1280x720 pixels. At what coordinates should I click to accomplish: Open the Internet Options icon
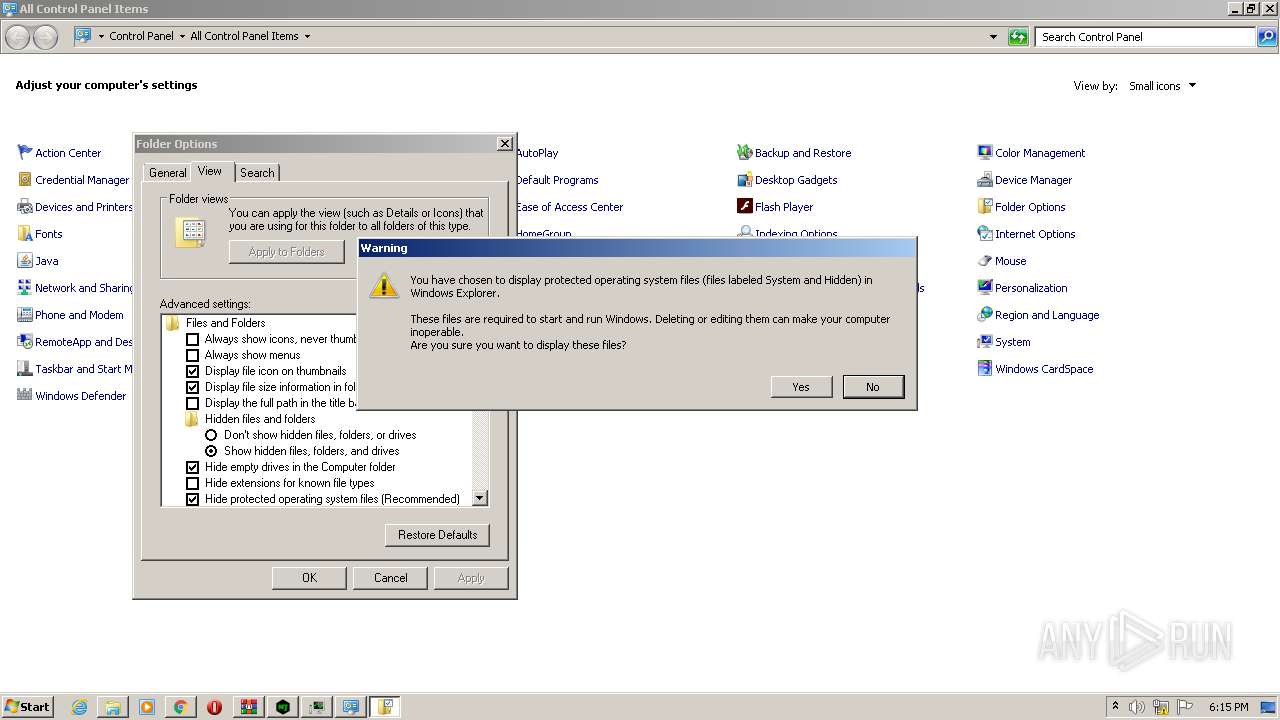pyautogui.click(x=985, y=233)
